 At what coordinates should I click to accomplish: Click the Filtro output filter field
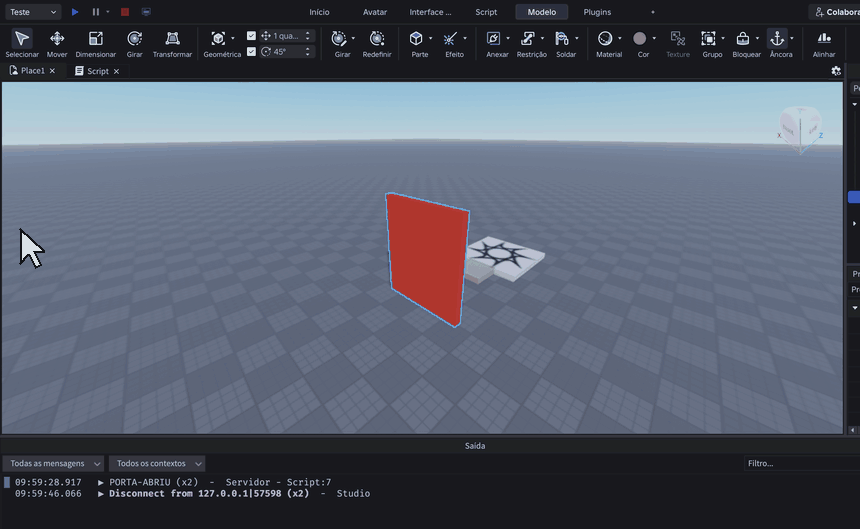point(802,463)
